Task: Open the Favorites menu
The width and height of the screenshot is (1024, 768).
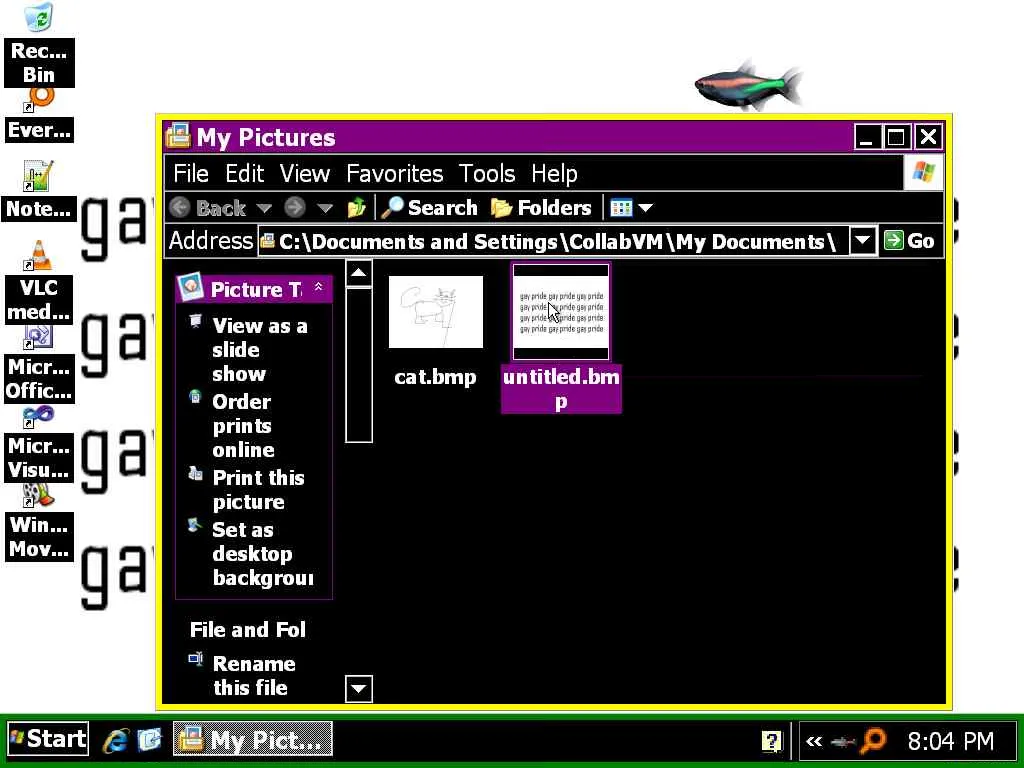Action: point(394,174)
